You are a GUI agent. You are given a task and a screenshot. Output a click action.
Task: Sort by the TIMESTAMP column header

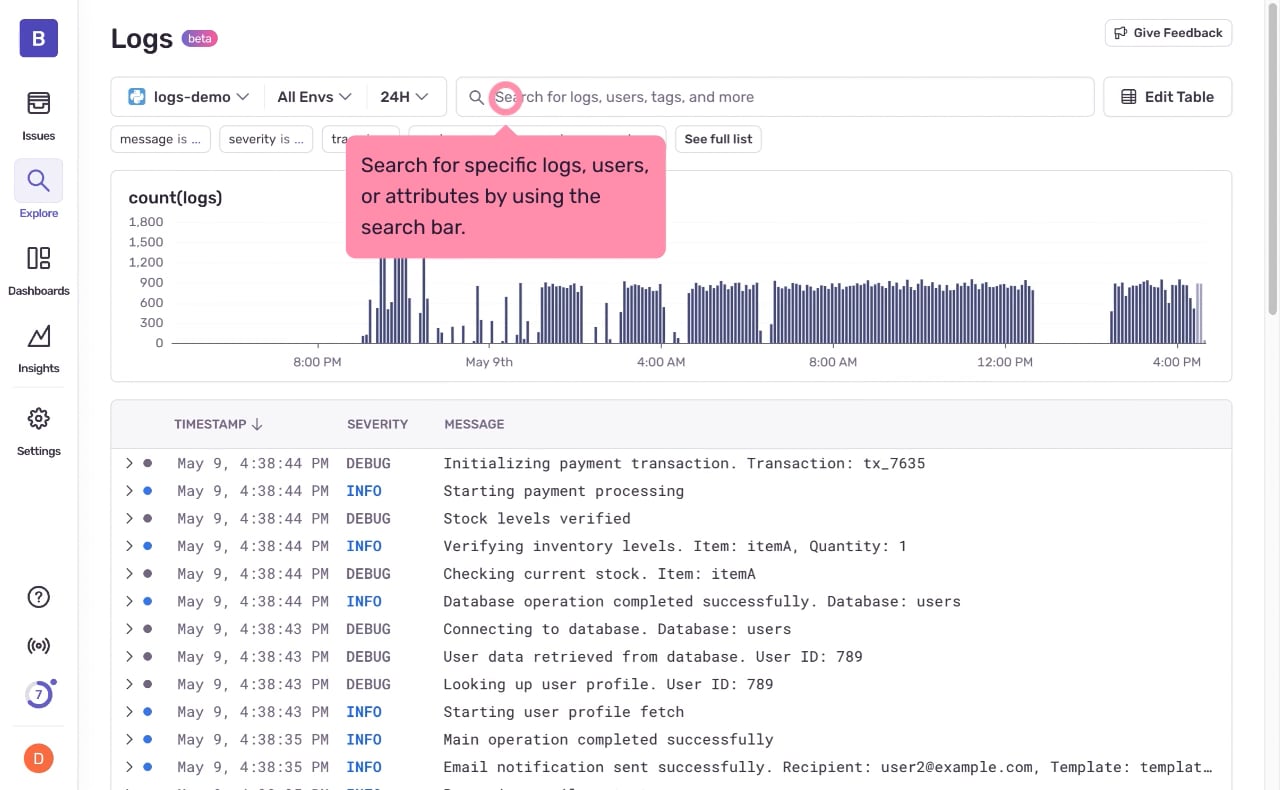coord(217,424)
